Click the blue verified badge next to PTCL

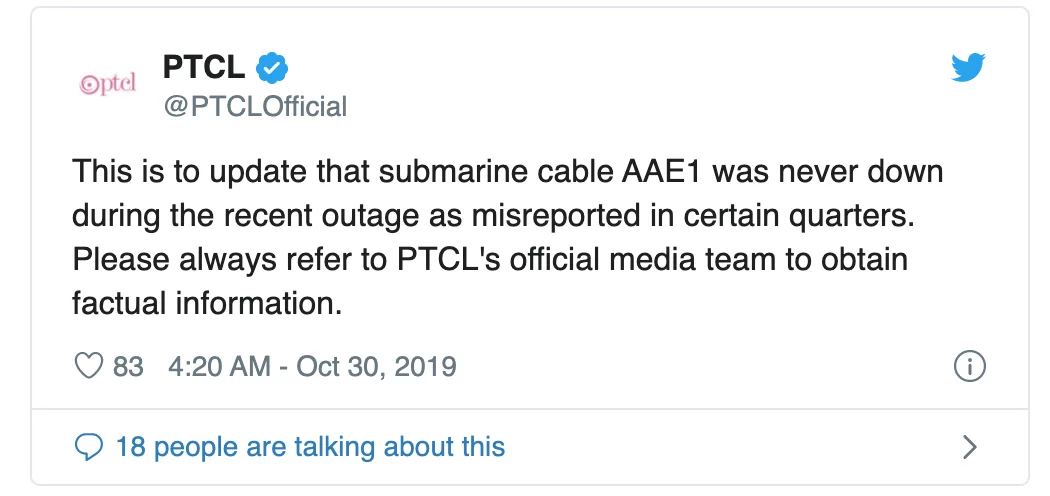tap(272, 68)
